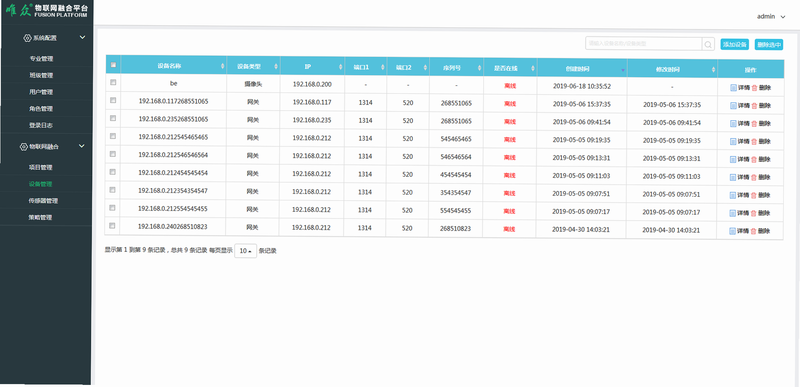This screenshot has height=387, width=800.
Task: Click the Fusion Platform logo
Action: 46,11
